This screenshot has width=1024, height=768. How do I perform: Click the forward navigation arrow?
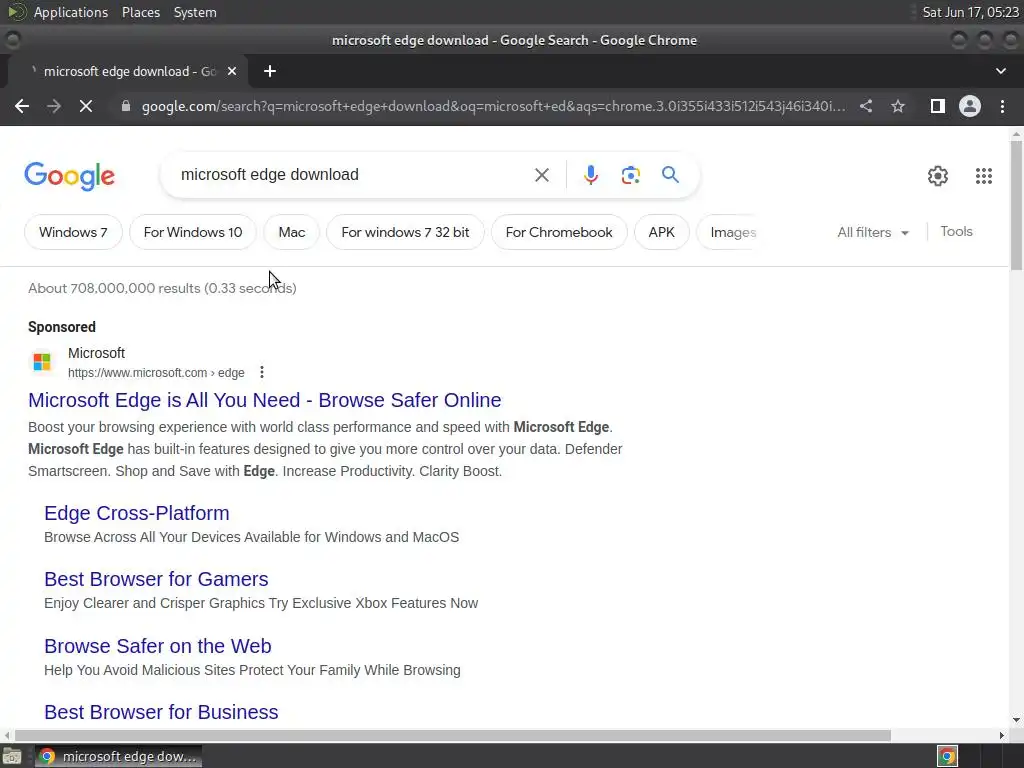coord(54,106)
